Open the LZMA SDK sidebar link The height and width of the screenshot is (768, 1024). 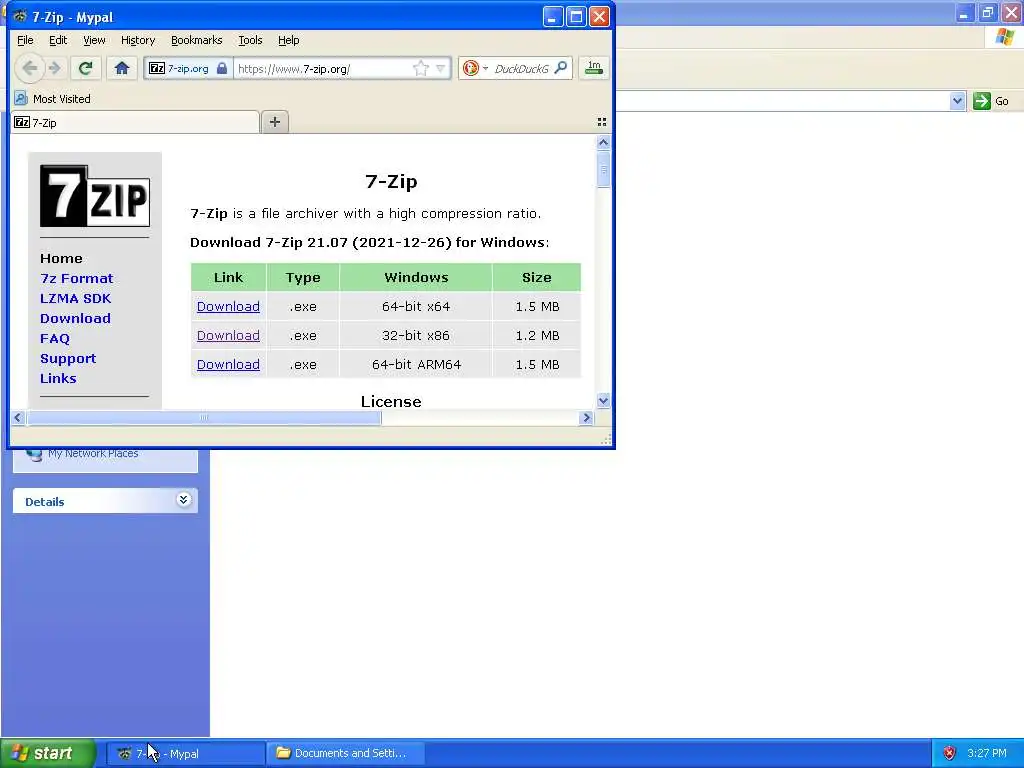pyautogui.click(x=75, y=298)
